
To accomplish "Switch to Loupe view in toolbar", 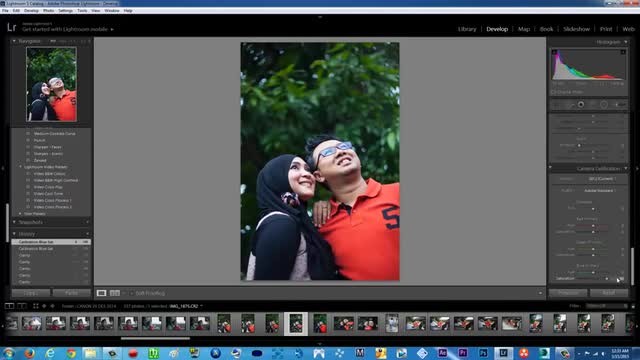I will (x=101, y=293).
